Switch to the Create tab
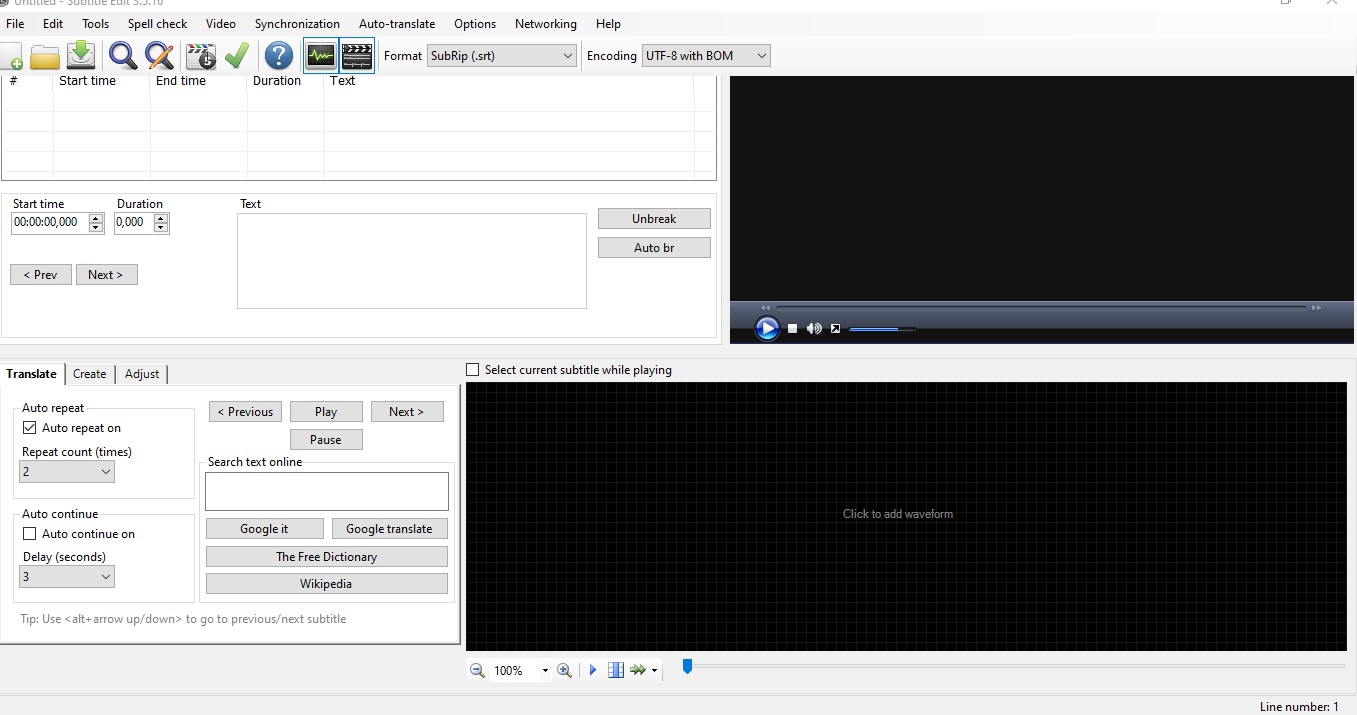Image resolution: width=1357 pixels, height=715 pixels. 89,374
